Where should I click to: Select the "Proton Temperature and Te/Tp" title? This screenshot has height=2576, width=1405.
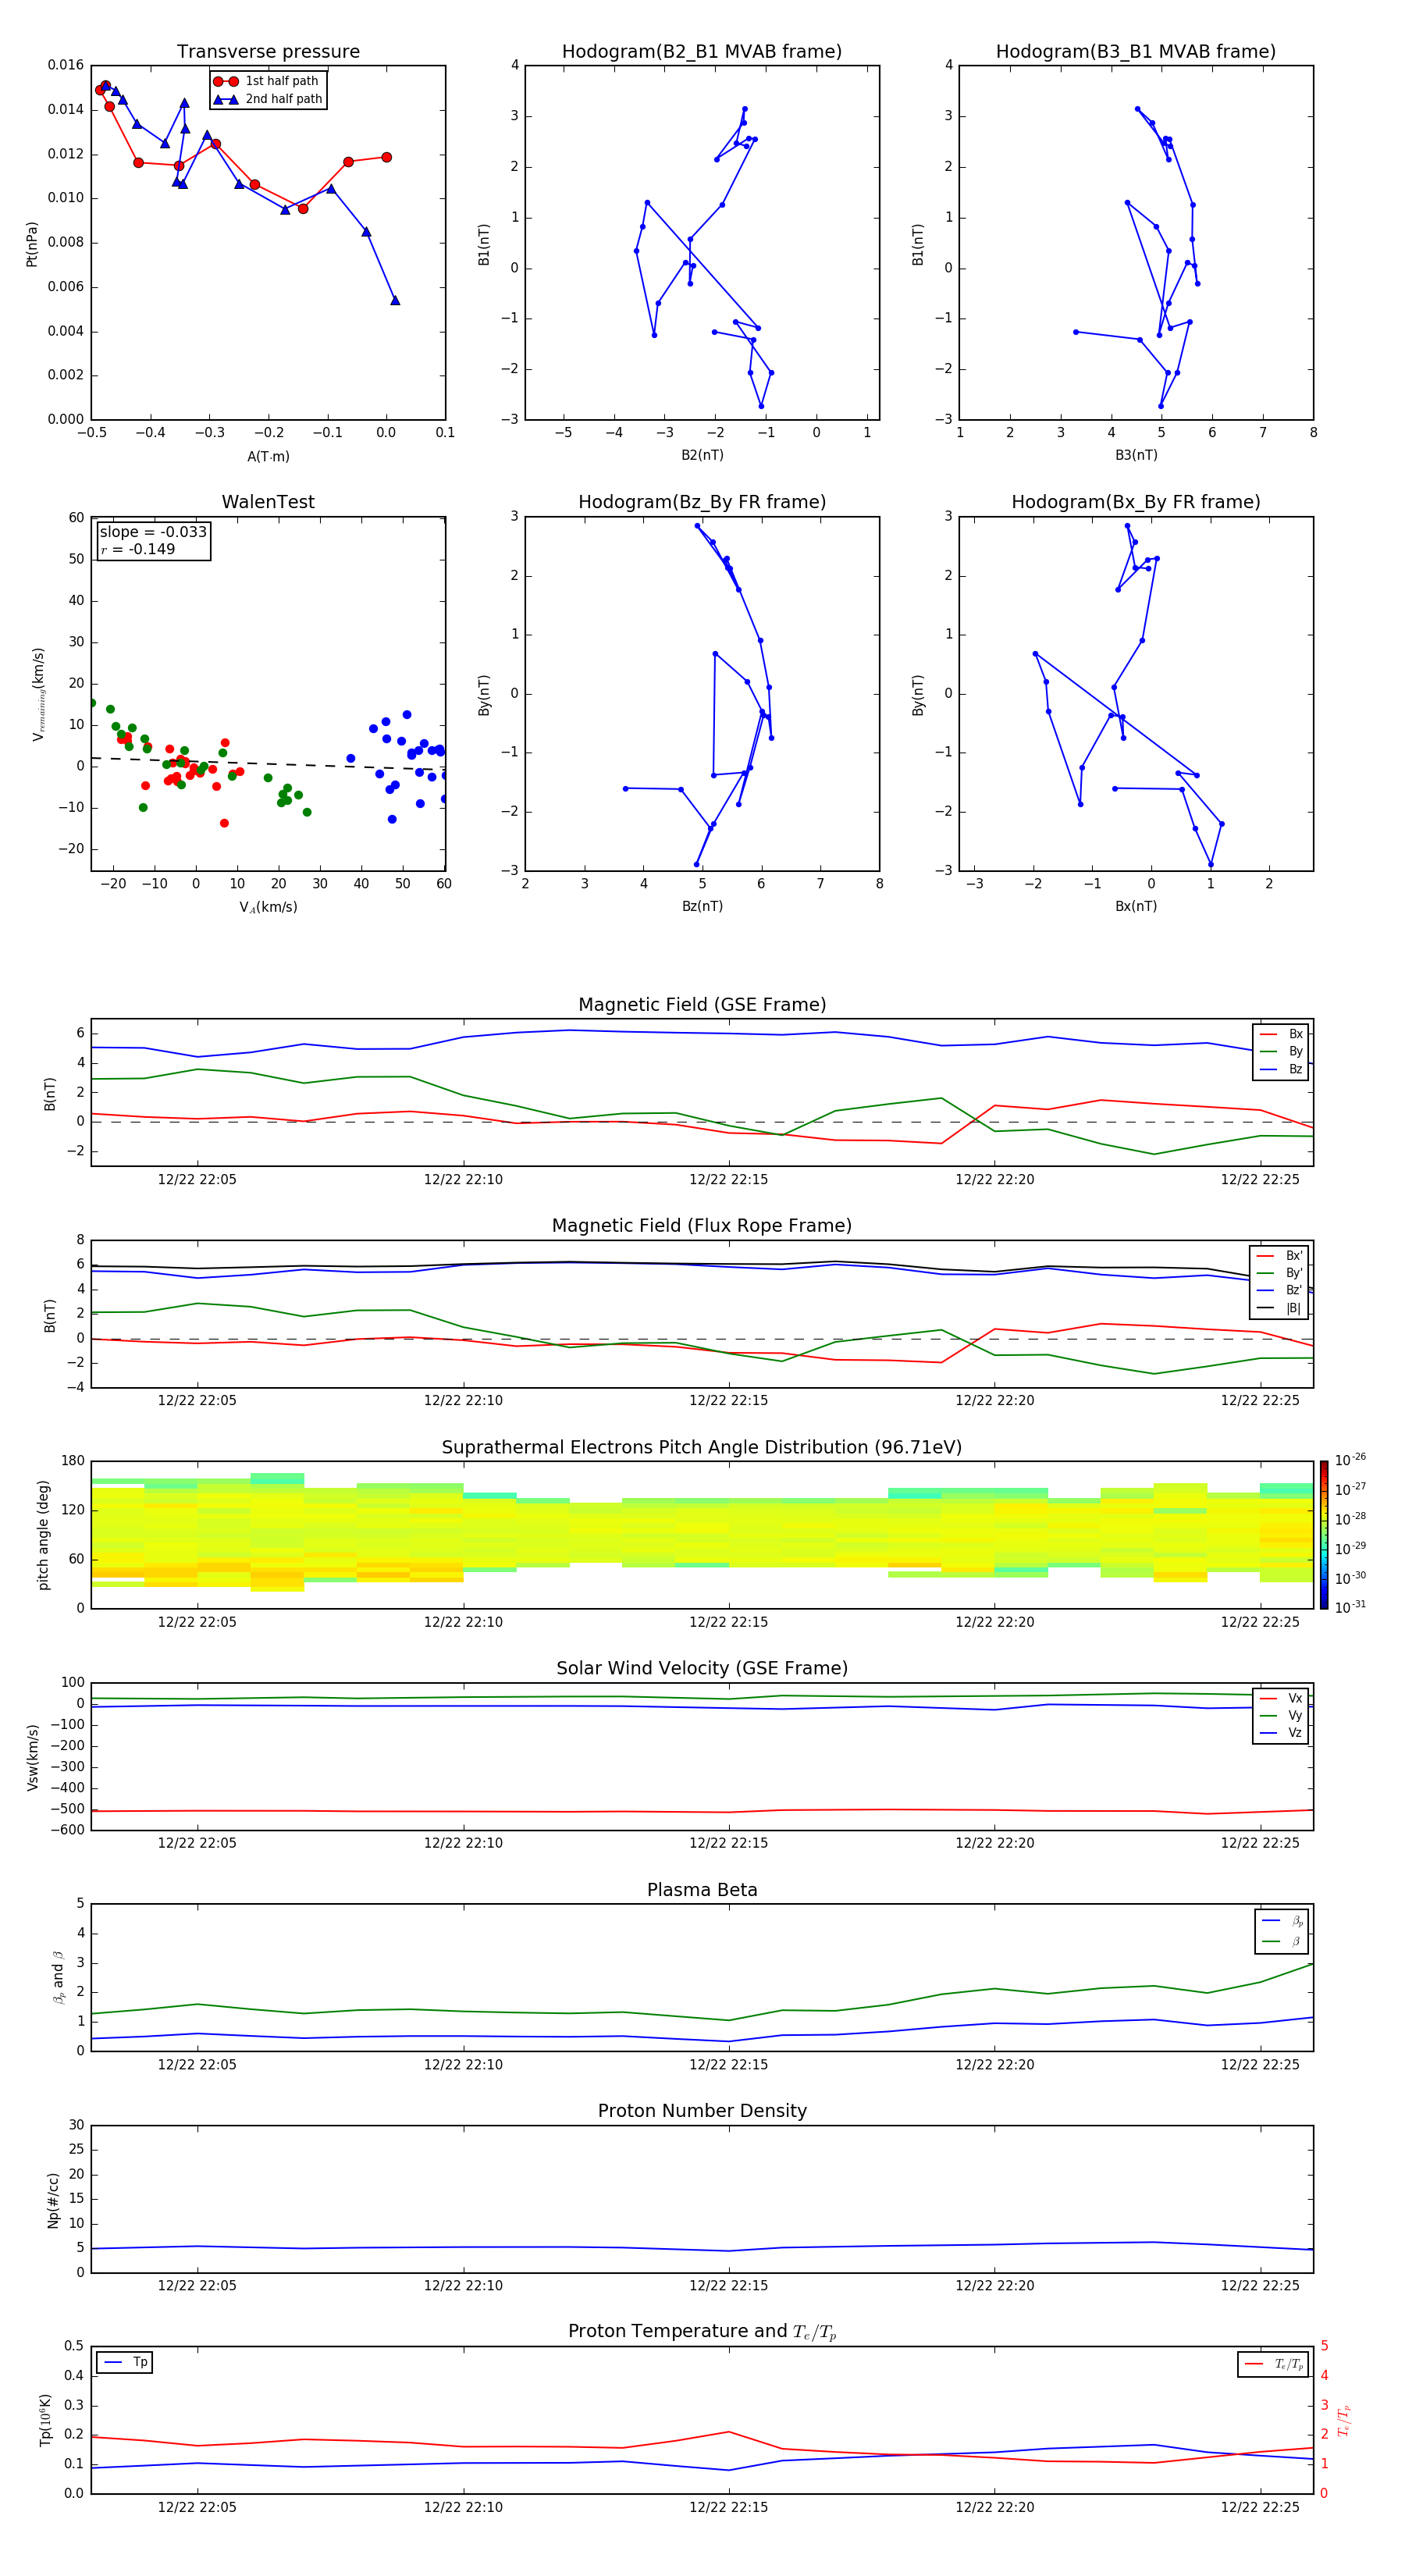coord(702,2332)
